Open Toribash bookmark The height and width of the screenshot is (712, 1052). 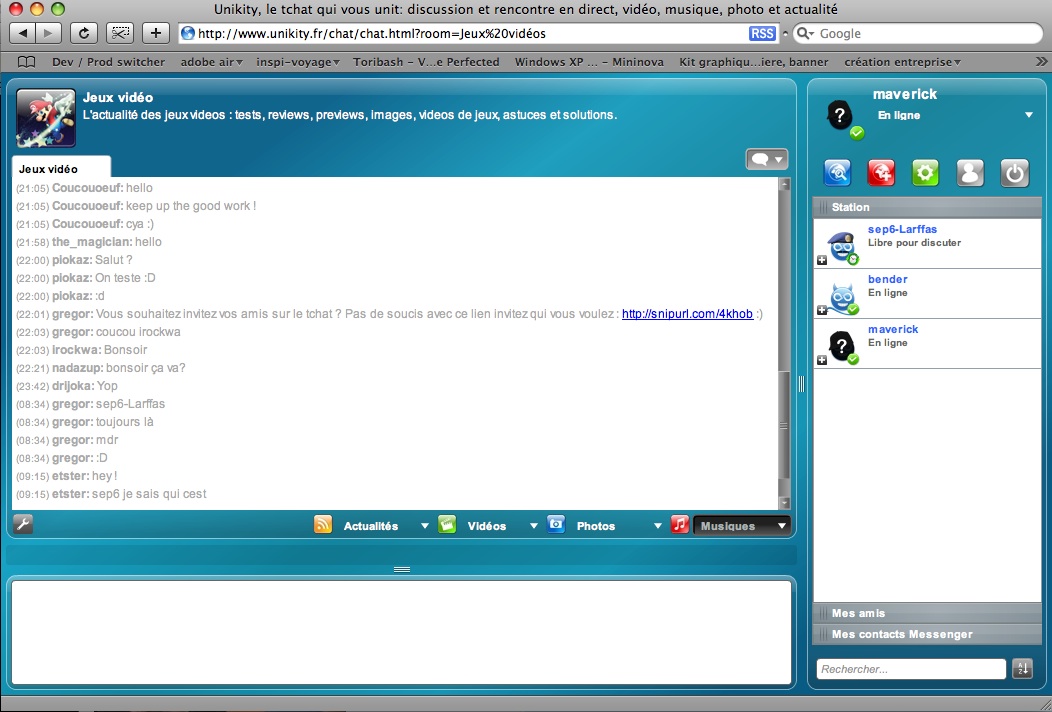pos(426,62)
